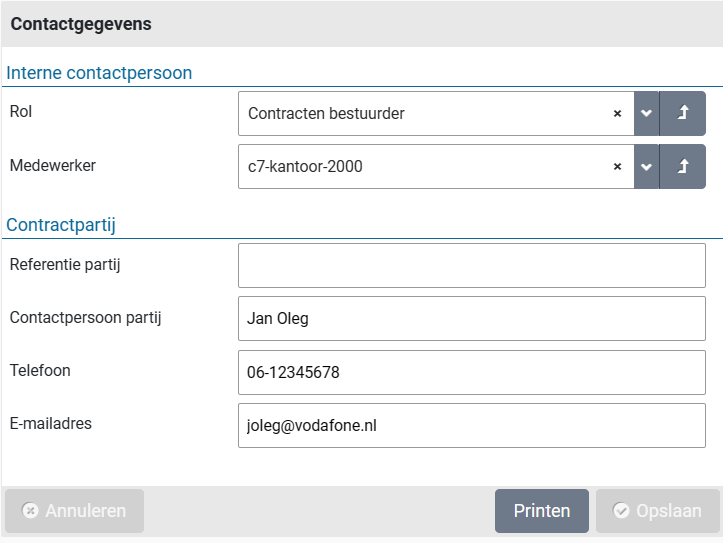The image size is (723, 543).
Task: Select the Telefoon input field
Action: 471,372
